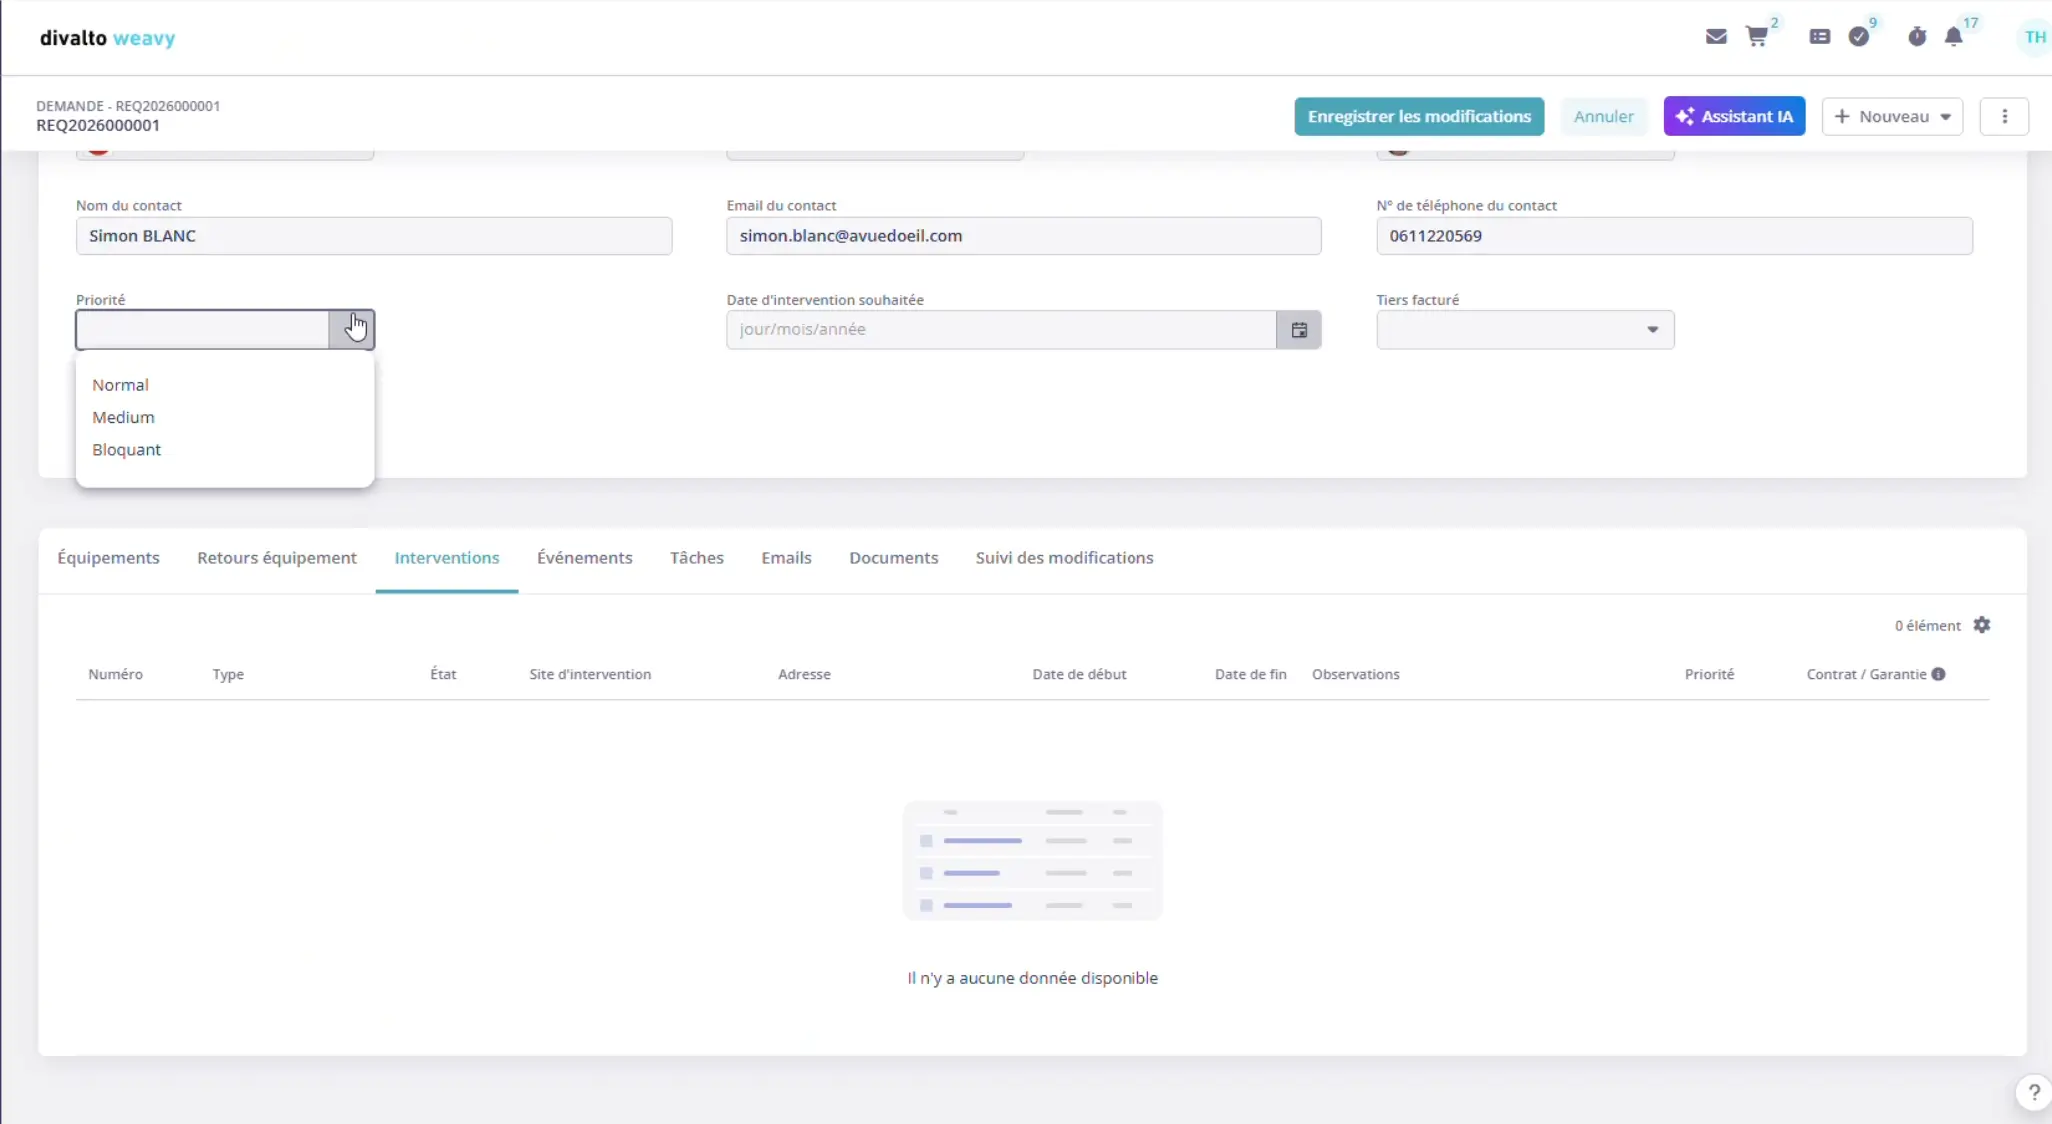Sort by Priorité column header in table
Image resolution: width=2052 pixels, height=1124 pixels.
pyautogui.click(x=1709, y=674)
